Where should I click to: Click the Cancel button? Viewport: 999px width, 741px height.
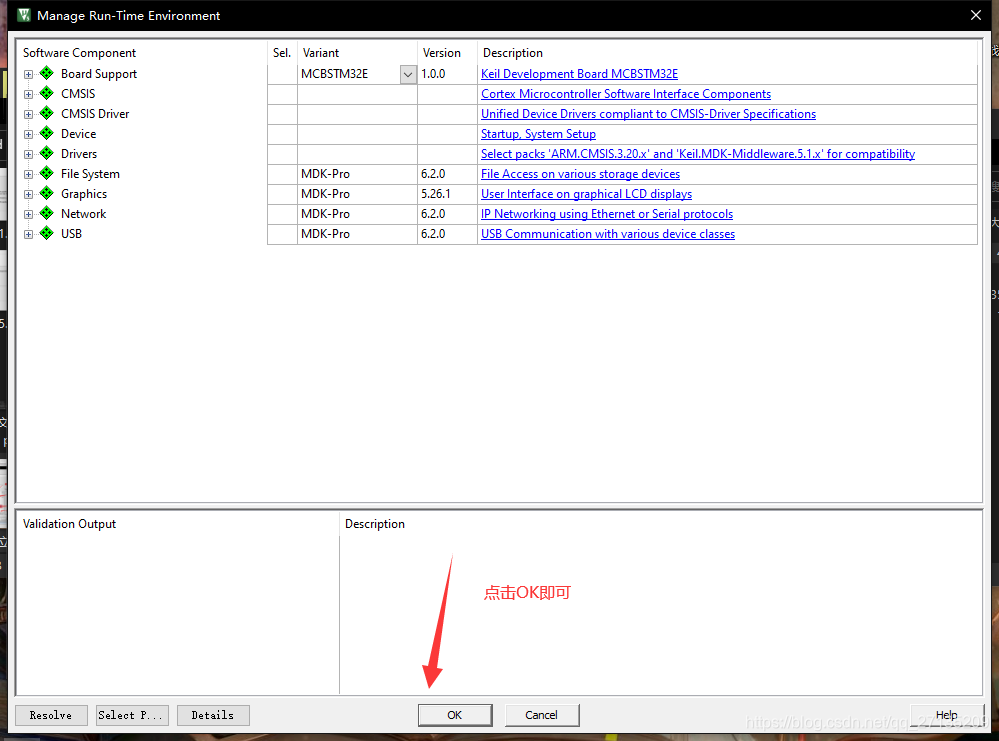(542, 715)
